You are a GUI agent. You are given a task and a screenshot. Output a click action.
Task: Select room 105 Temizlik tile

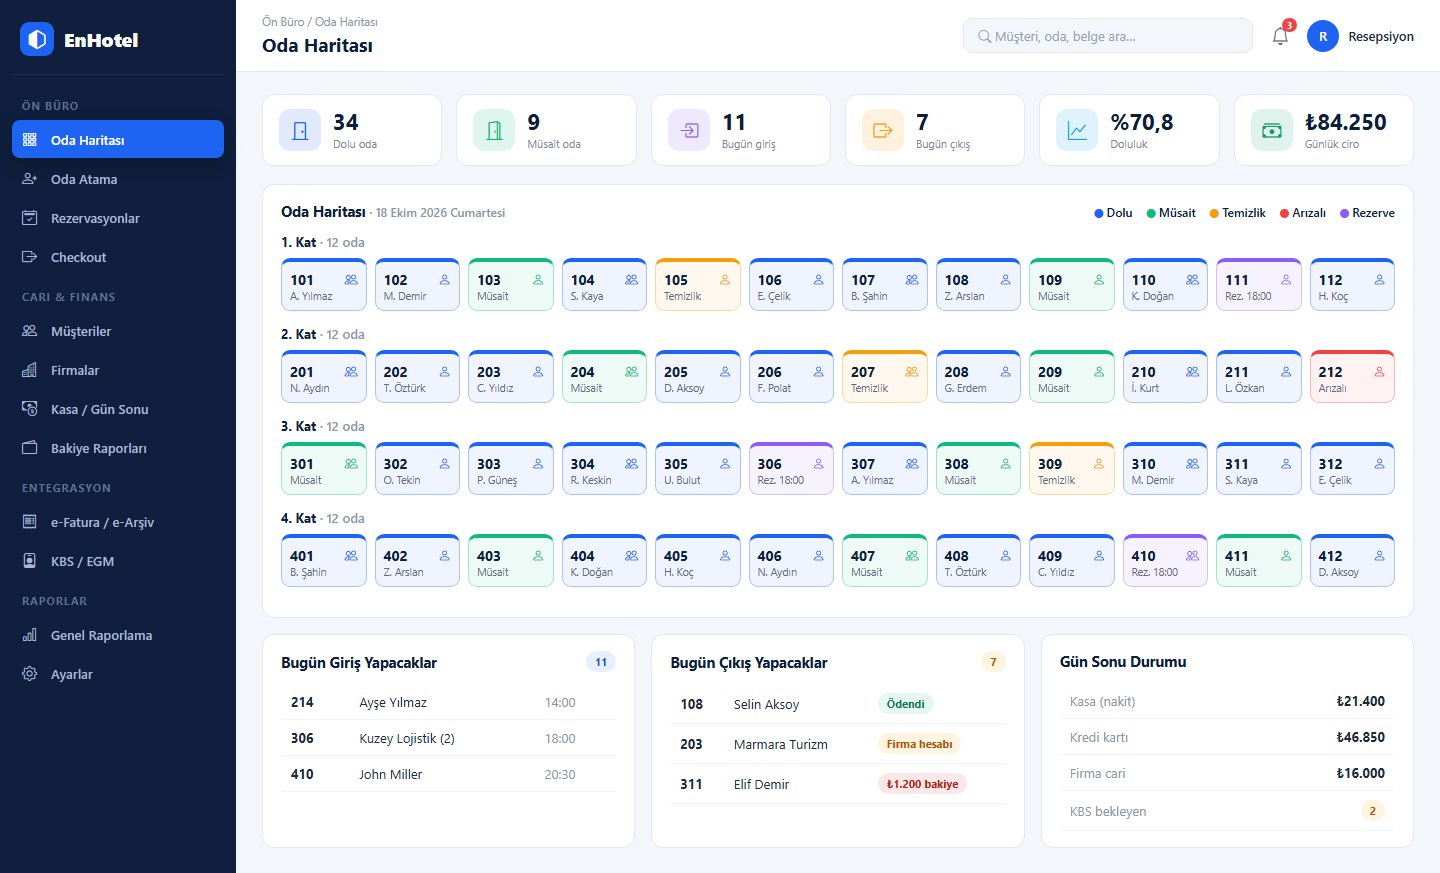click(698, 285)
